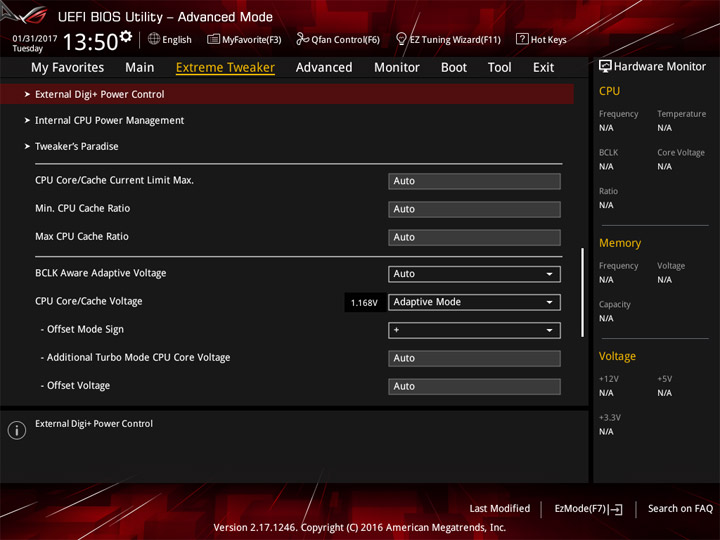Click the Hardware Monitor screen icon
The width and height of the screenshot is (720, 540).
(605, 66)
